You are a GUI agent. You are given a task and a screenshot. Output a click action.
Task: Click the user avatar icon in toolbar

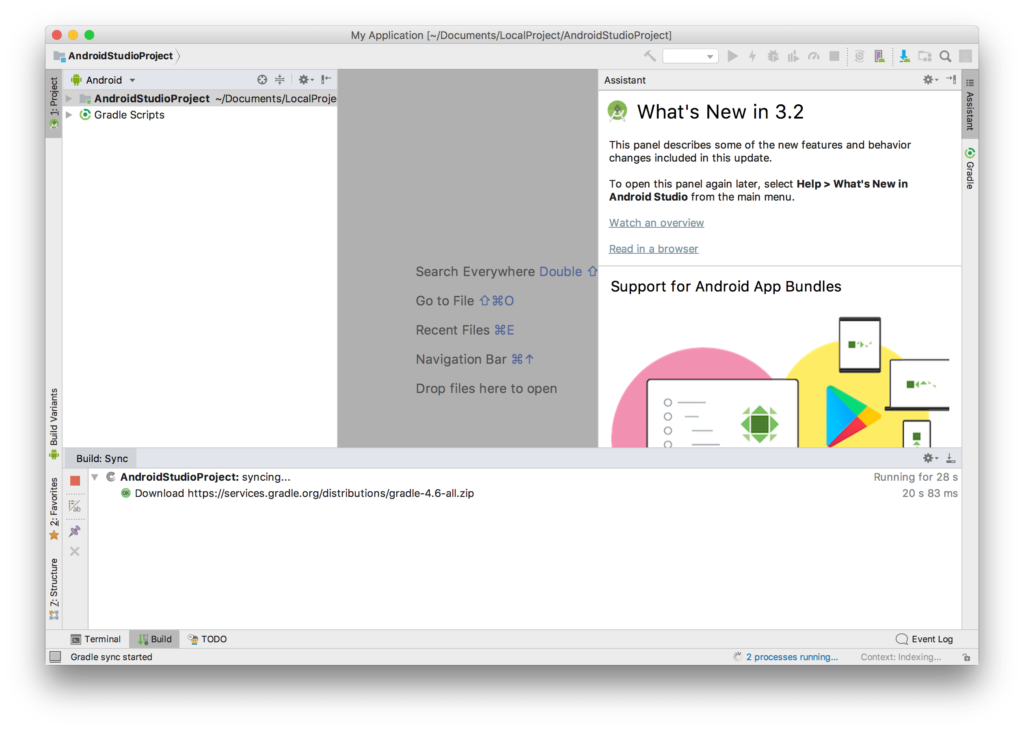[966, 56]
